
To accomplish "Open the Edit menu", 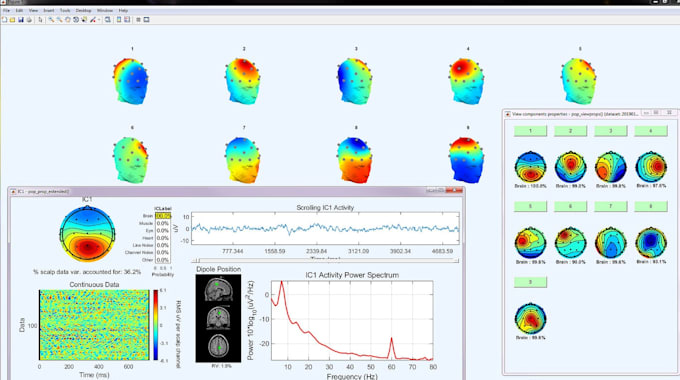I will click(x=19, y=10).
